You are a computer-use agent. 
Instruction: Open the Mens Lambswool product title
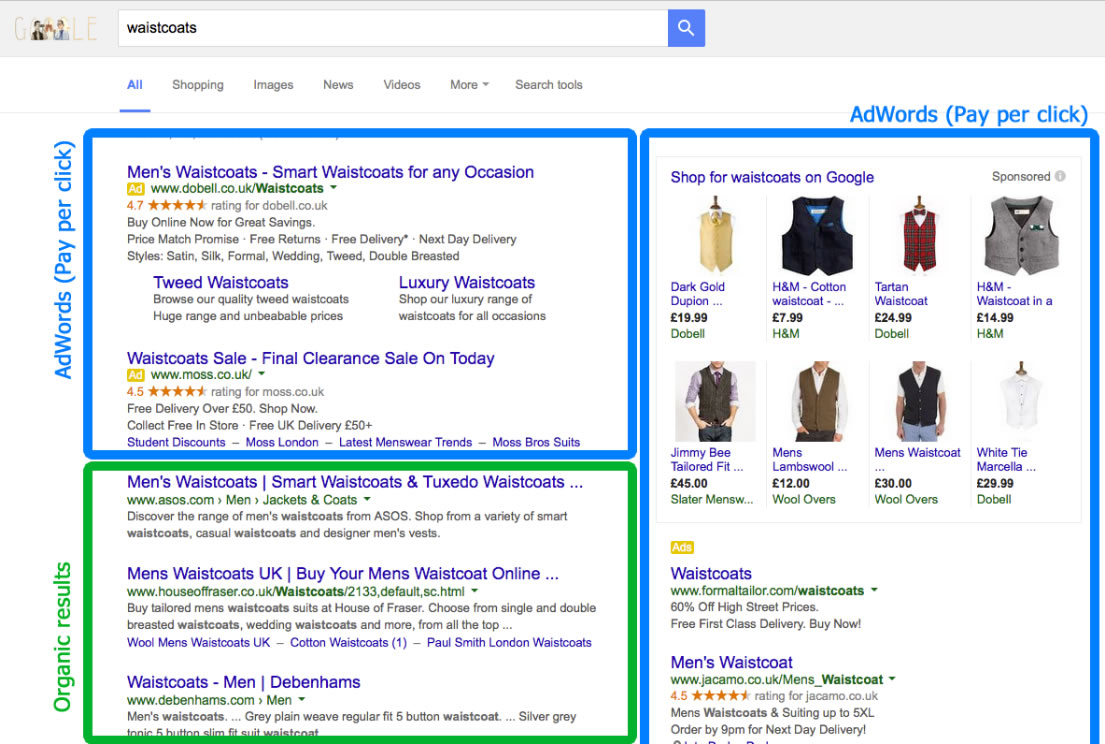pos(810,459)
